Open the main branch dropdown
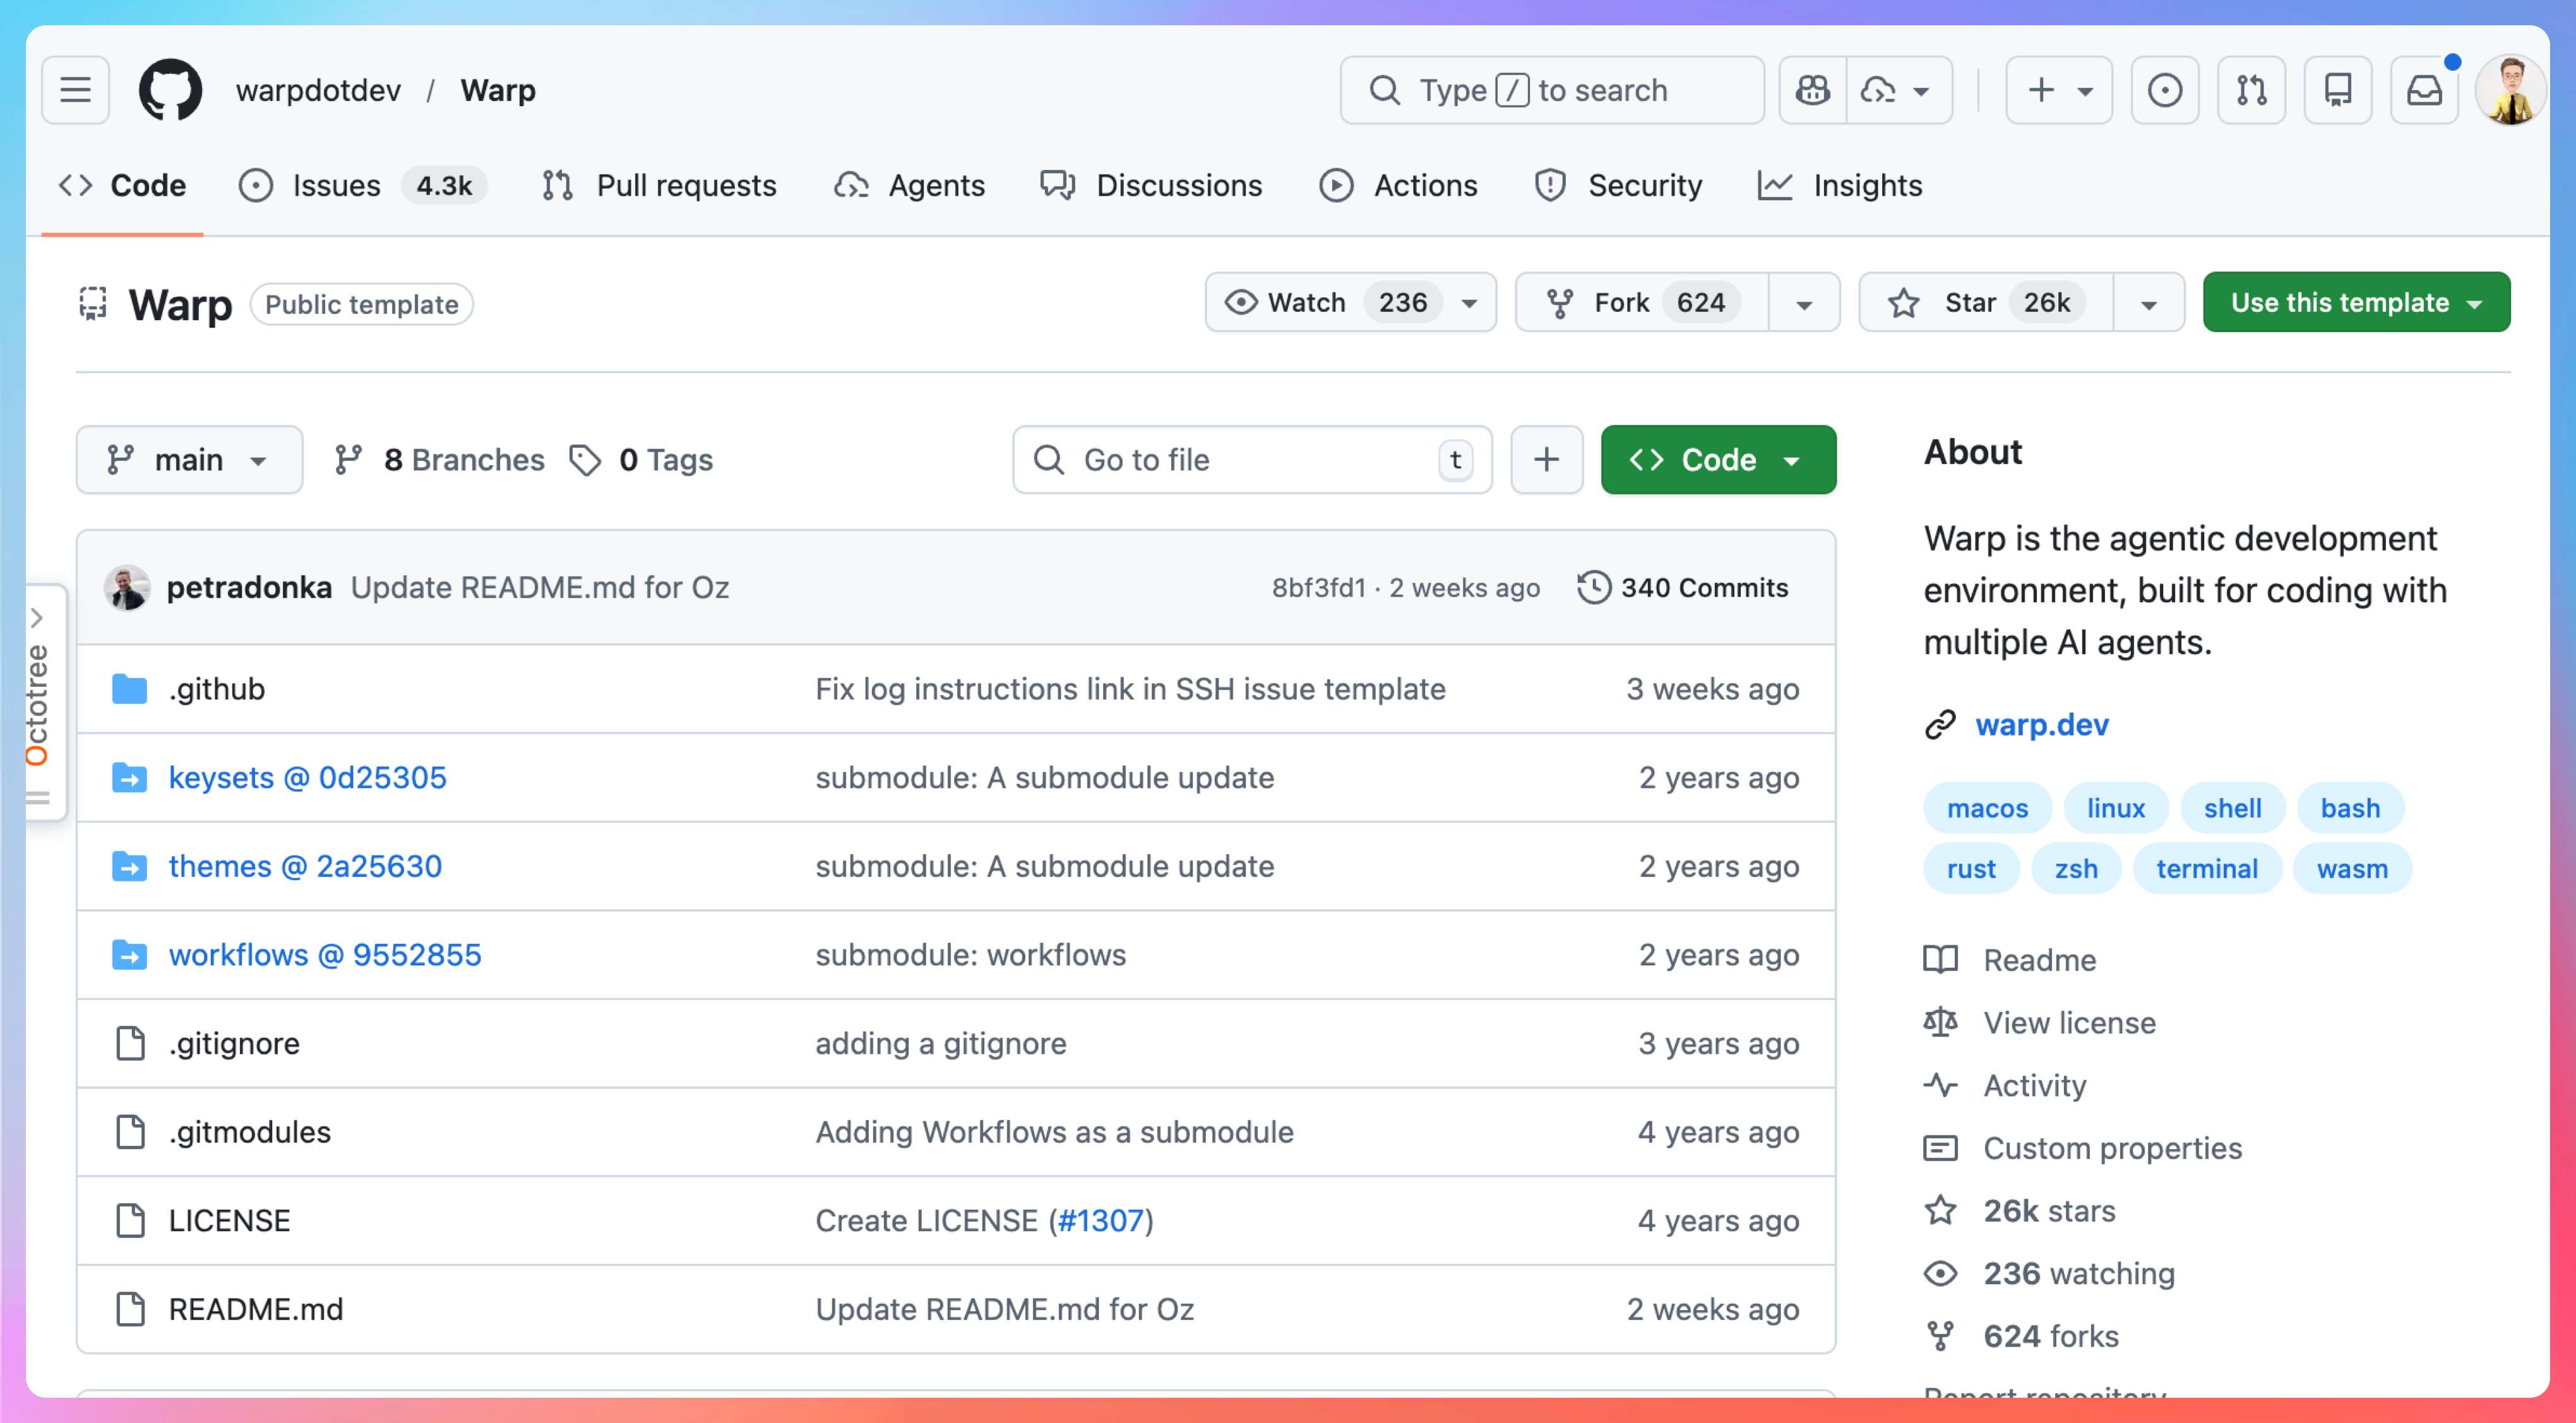The height and width of the screenshot is (1423, 2576). click(x=189, y=460)
